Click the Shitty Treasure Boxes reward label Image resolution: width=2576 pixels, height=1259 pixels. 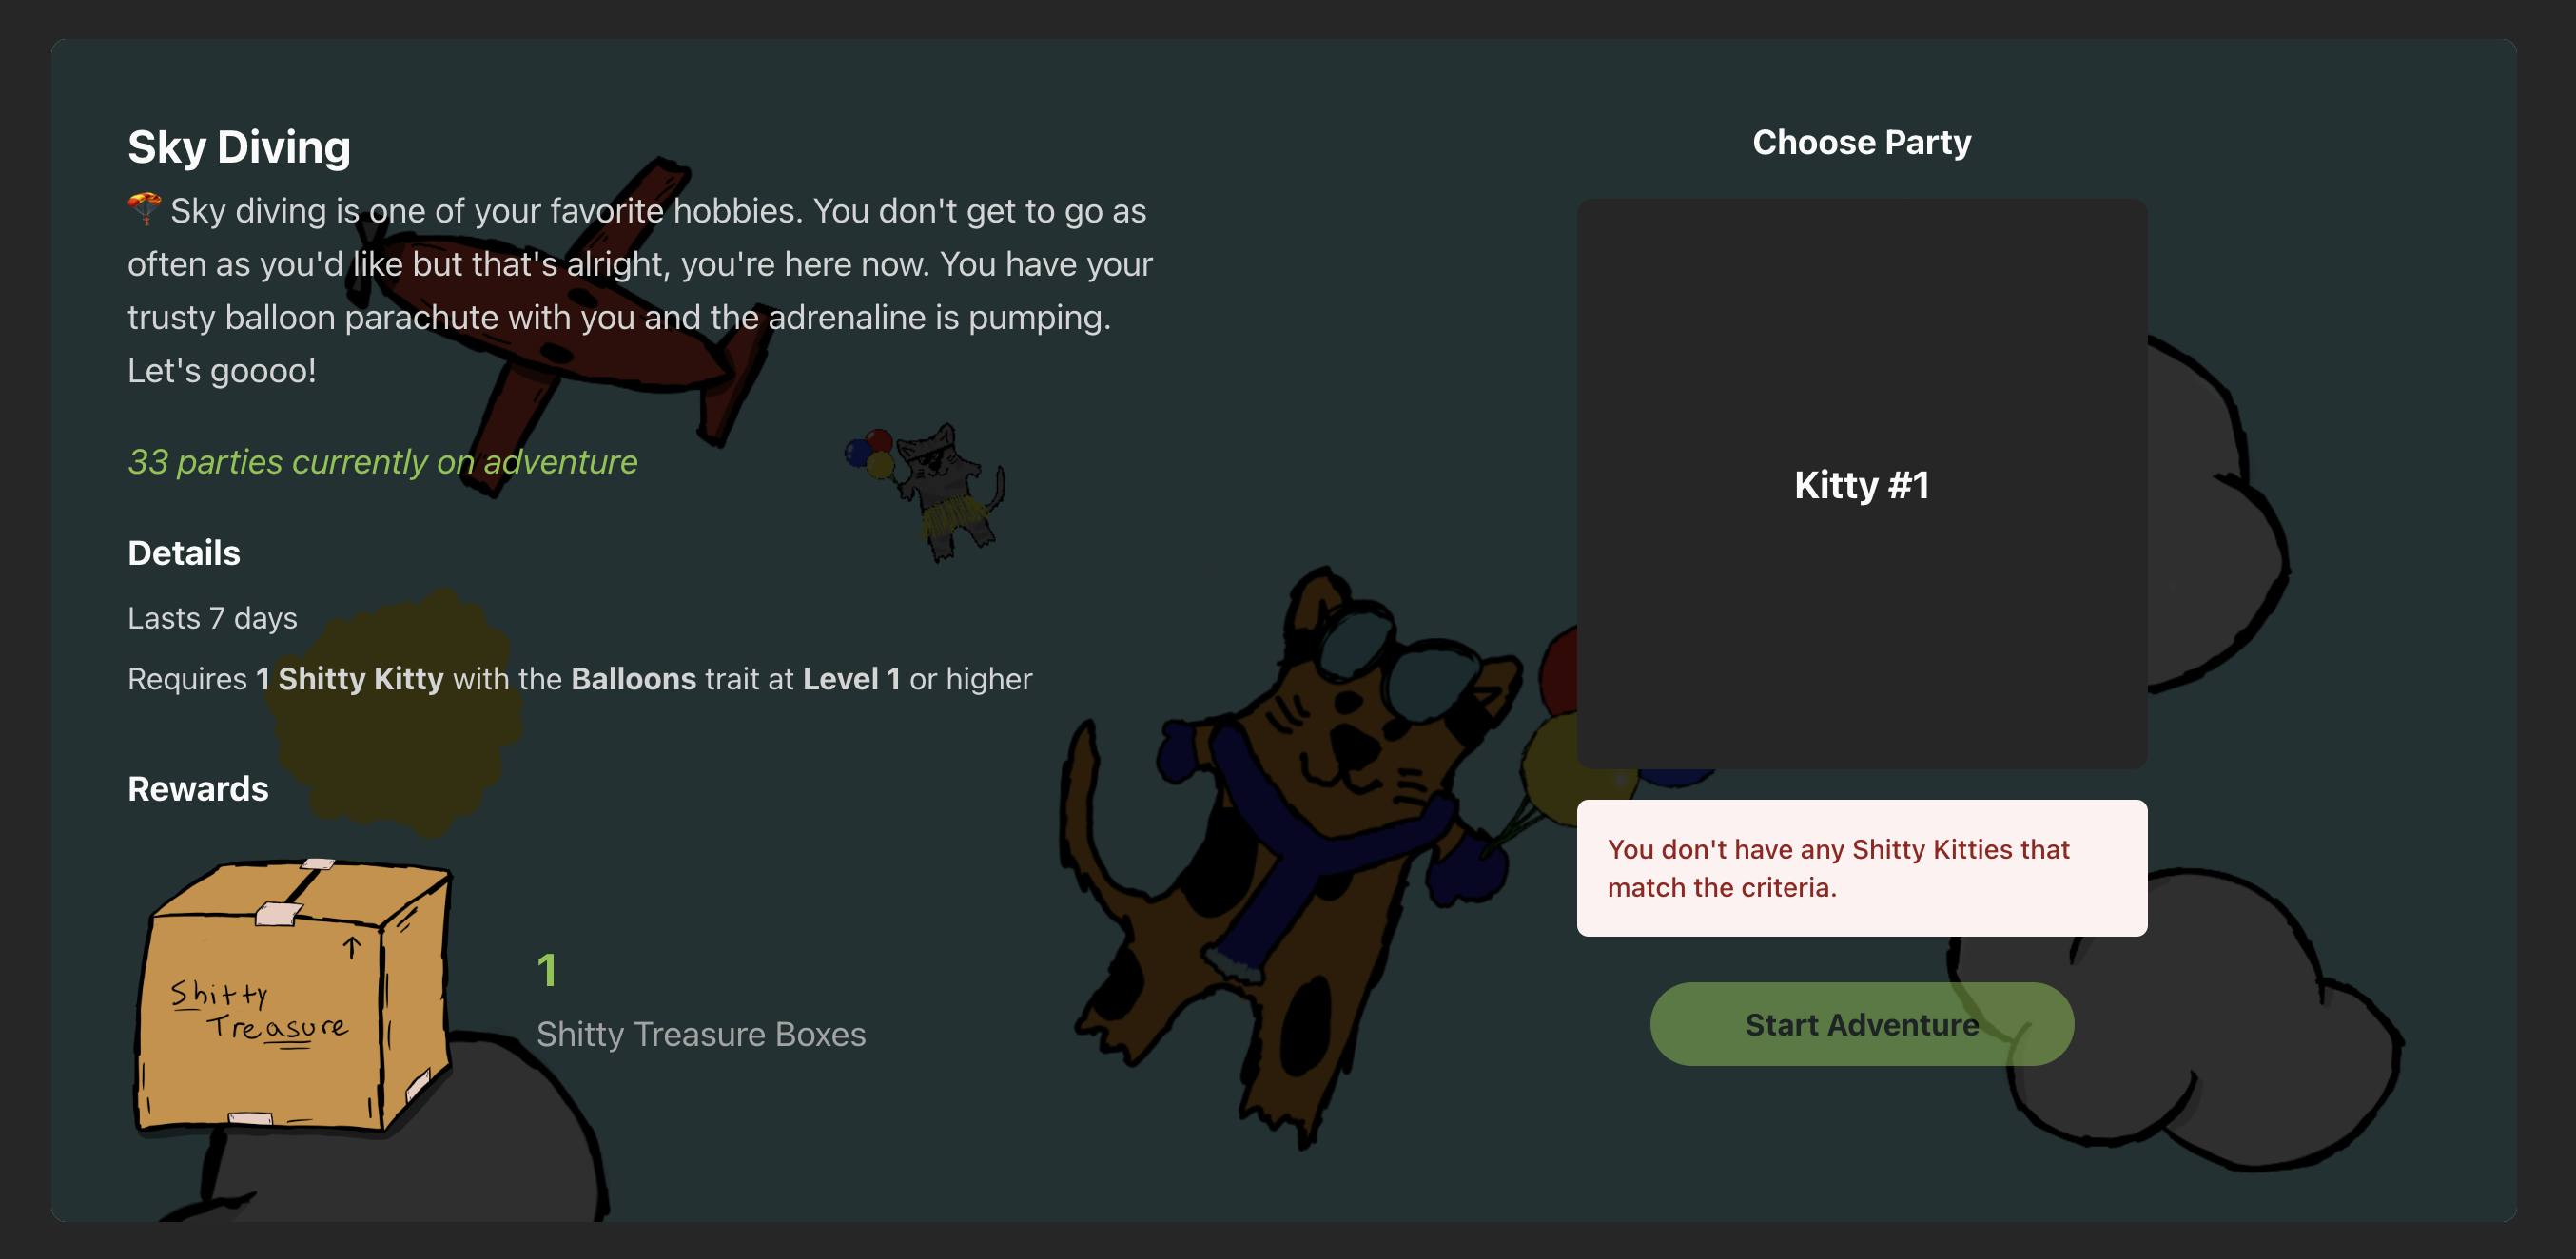701,1034
